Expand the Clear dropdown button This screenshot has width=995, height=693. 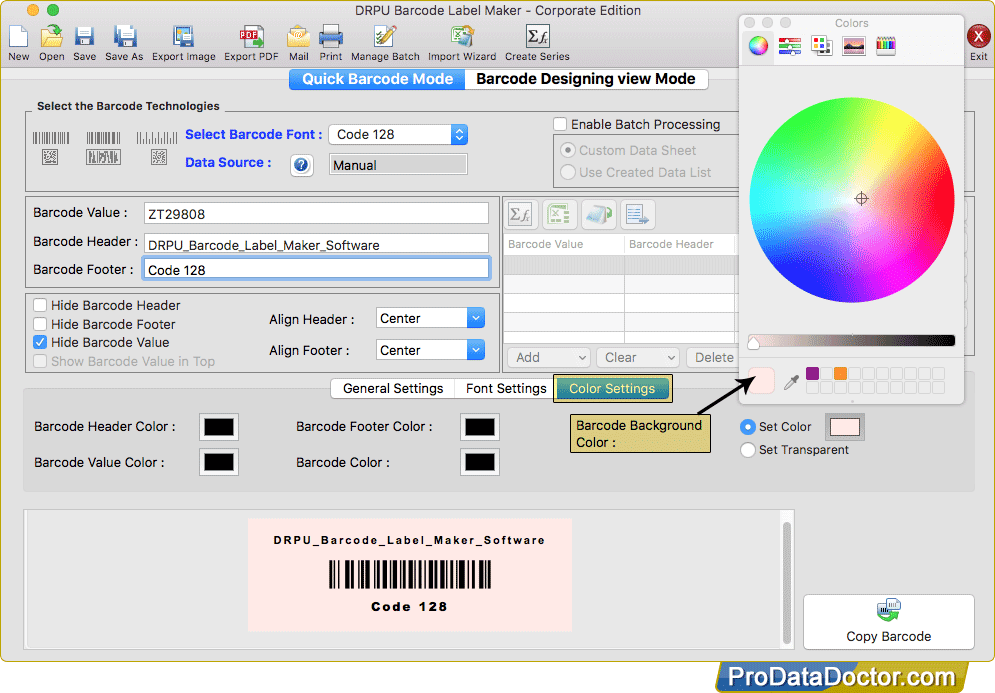tap(638, 357)
